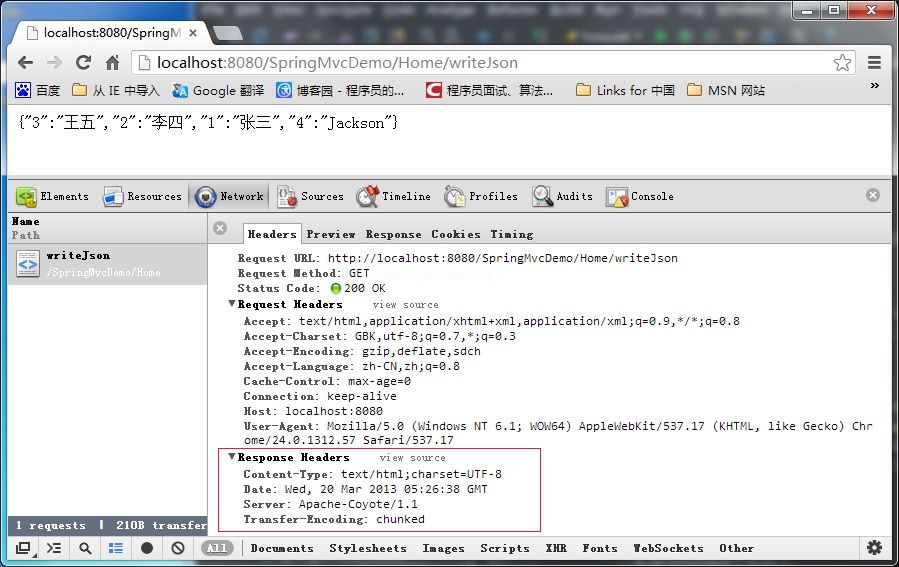This screenshot has width=899, height=567.
Task: Collapse the Request Headers section
Action: tap(232, 304)
